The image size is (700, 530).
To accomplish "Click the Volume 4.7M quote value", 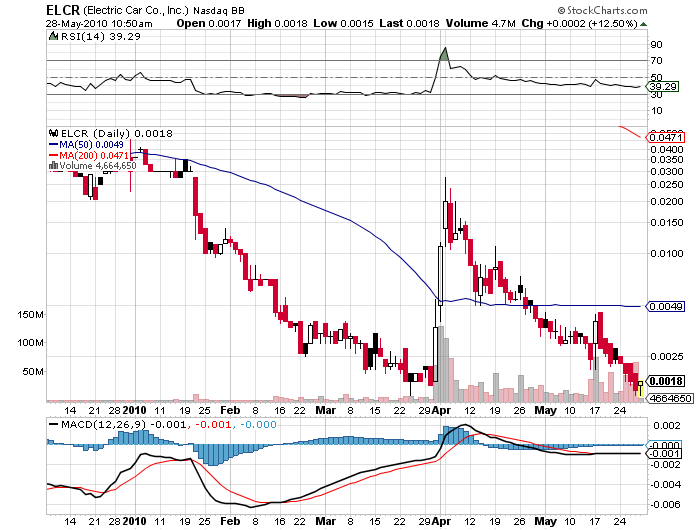I will (480, 23).
